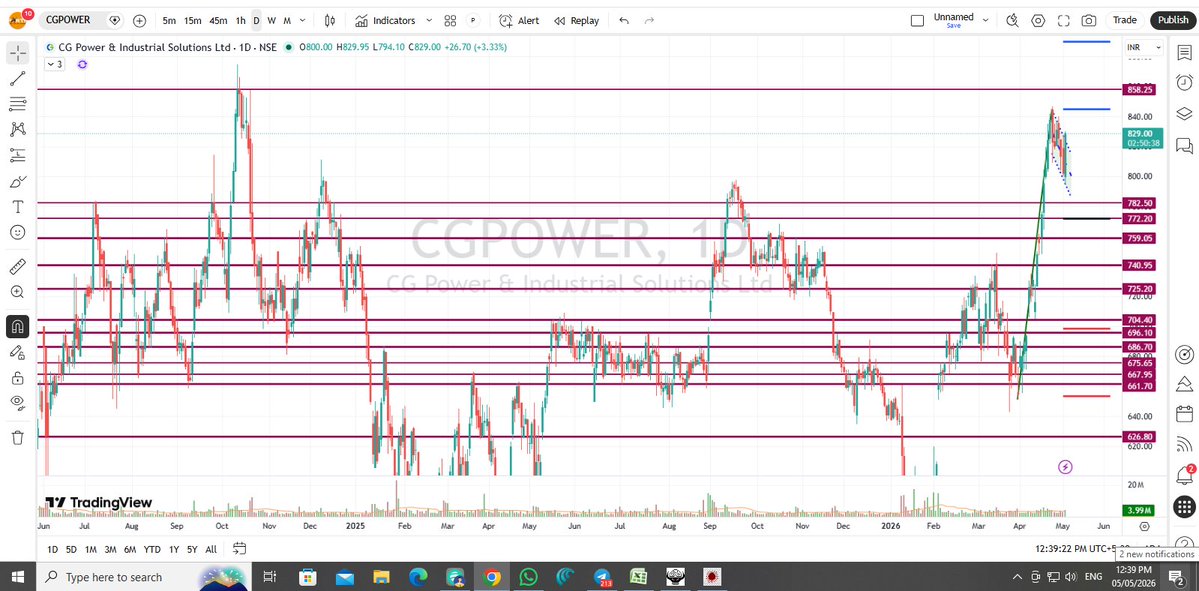Click the Publish button
This screenshot has width=1199, height=591.
click(1172, 21)
